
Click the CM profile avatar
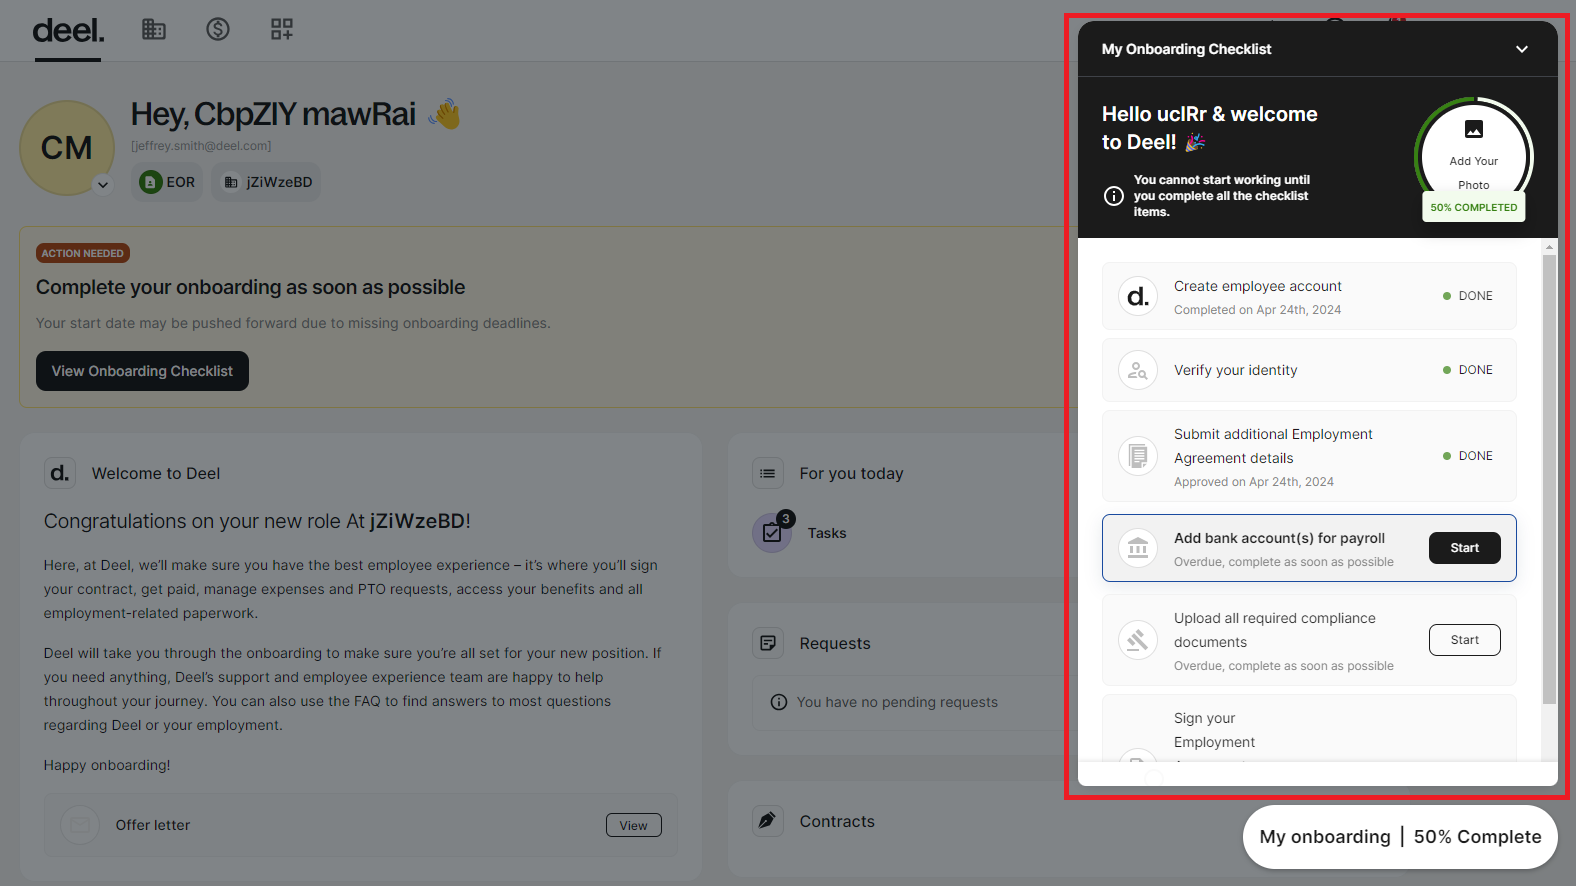67,148
